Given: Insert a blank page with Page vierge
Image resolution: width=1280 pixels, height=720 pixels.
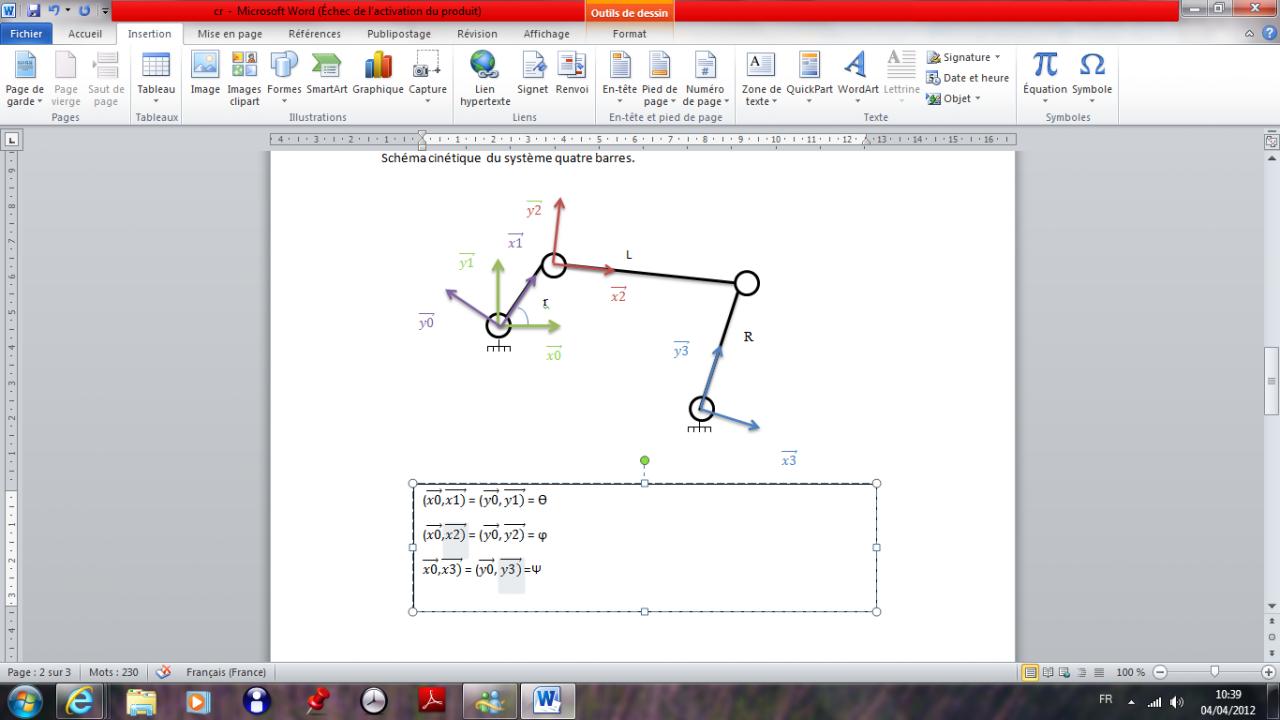Looking at the screenshot, I should pyautogui.click(x=66, y=78).
